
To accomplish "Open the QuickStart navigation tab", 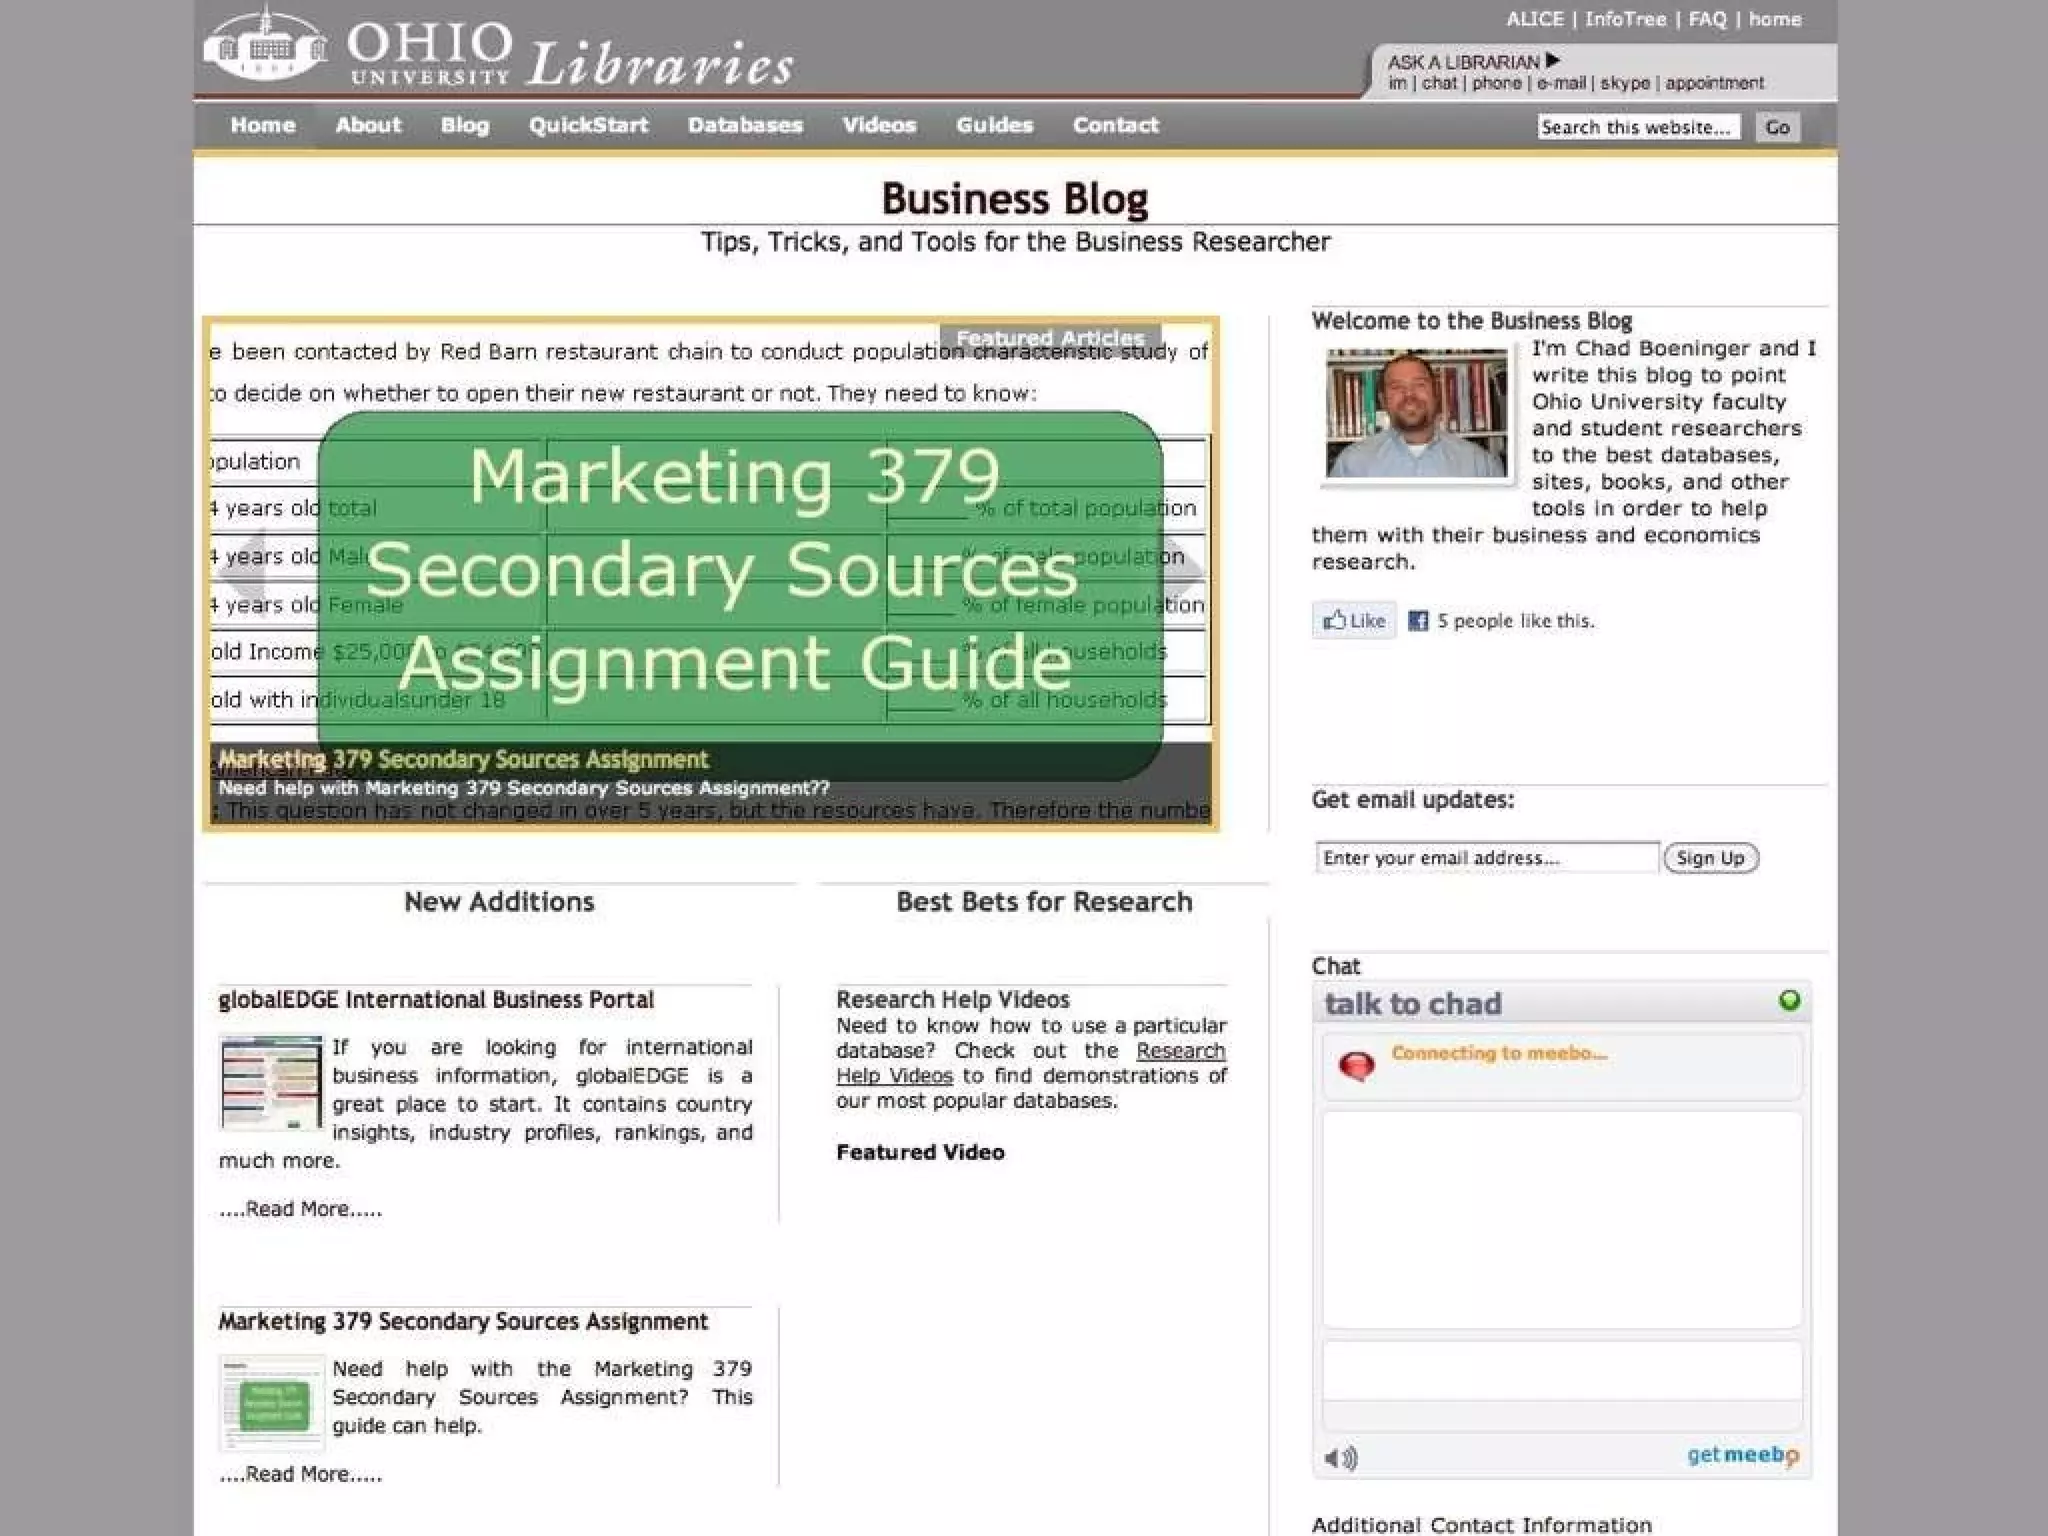I will (588, 126).
